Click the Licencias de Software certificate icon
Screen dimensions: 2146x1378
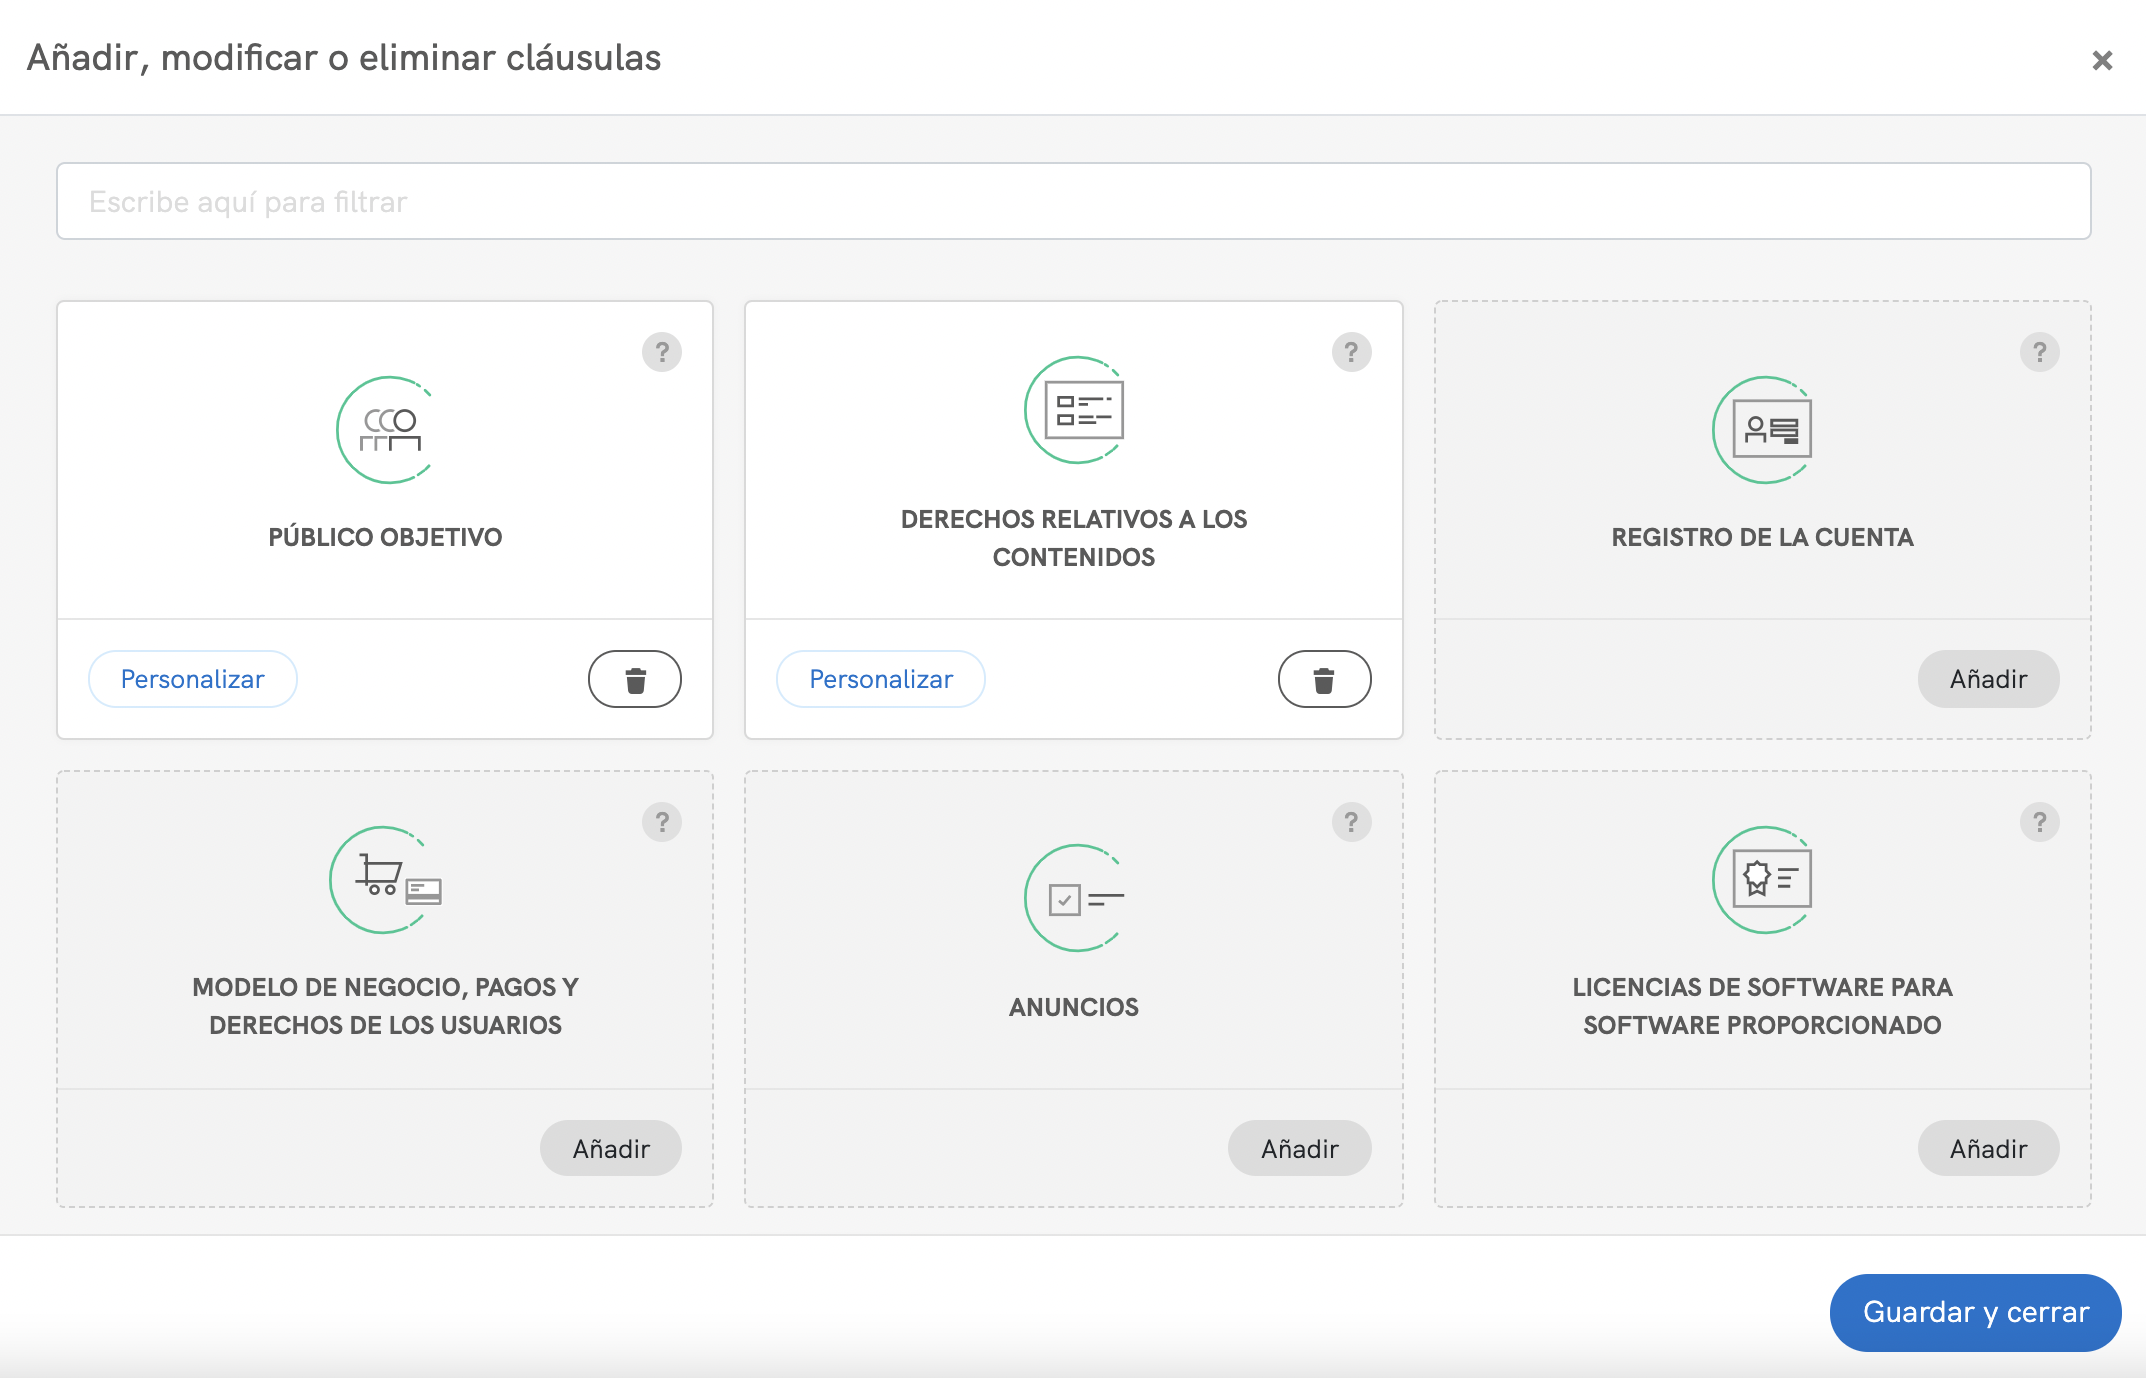tap(1764, 880)
